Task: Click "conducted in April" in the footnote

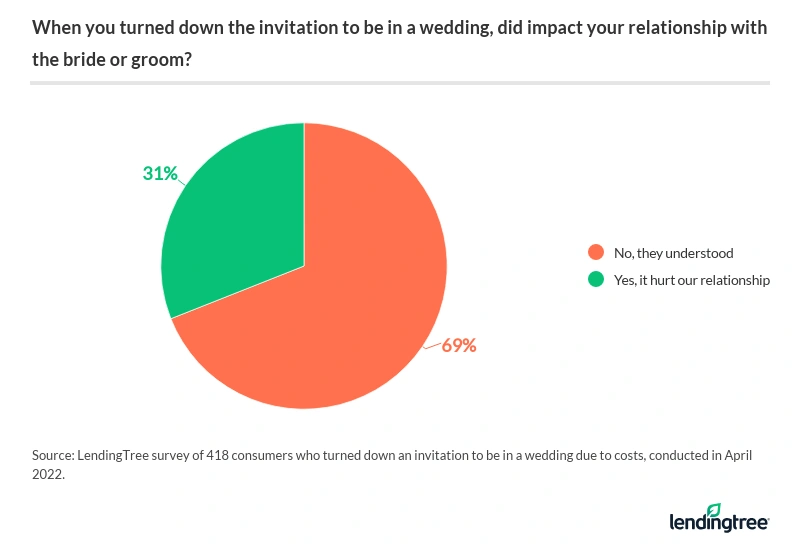Action: coord(694,455)
